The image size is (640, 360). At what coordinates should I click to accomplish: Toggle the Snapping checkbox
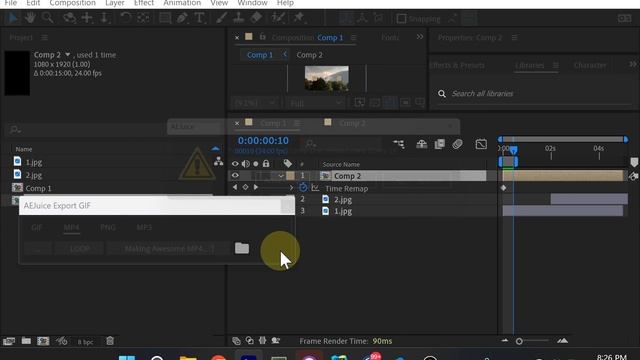pyautogui.click(x=402, y=19)
